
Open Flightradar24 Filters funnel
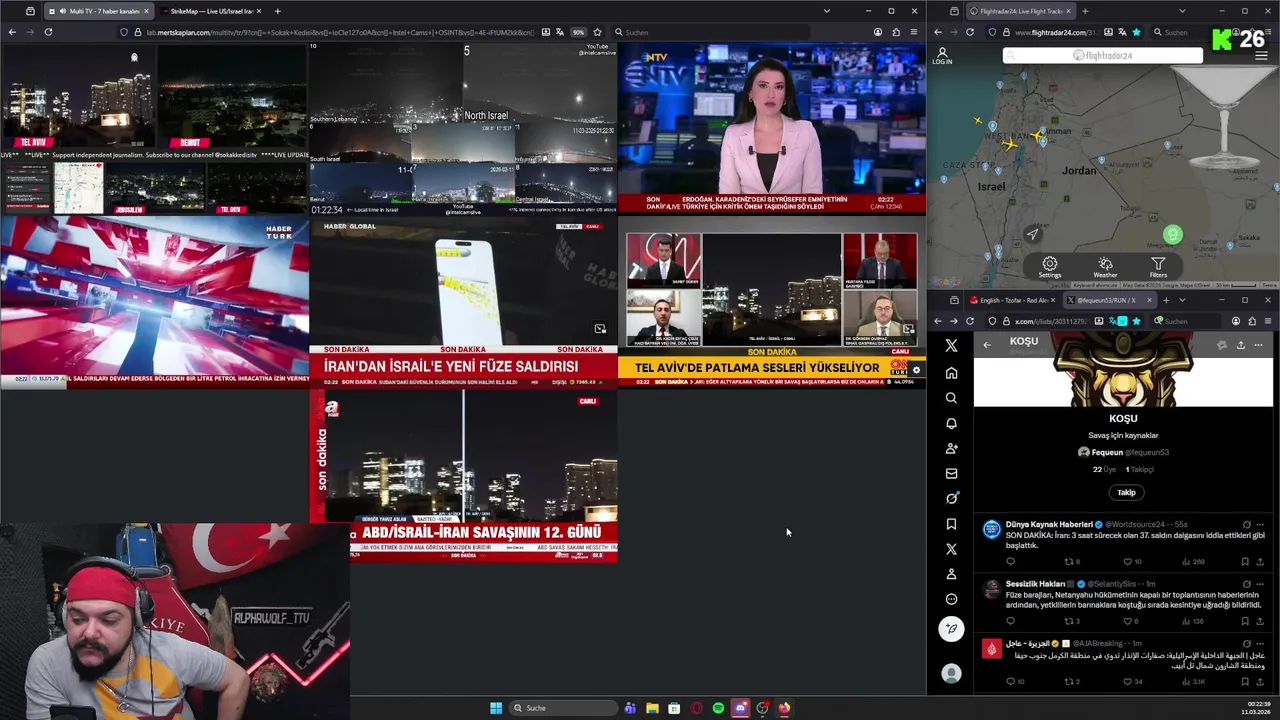tap(1158, 268)
